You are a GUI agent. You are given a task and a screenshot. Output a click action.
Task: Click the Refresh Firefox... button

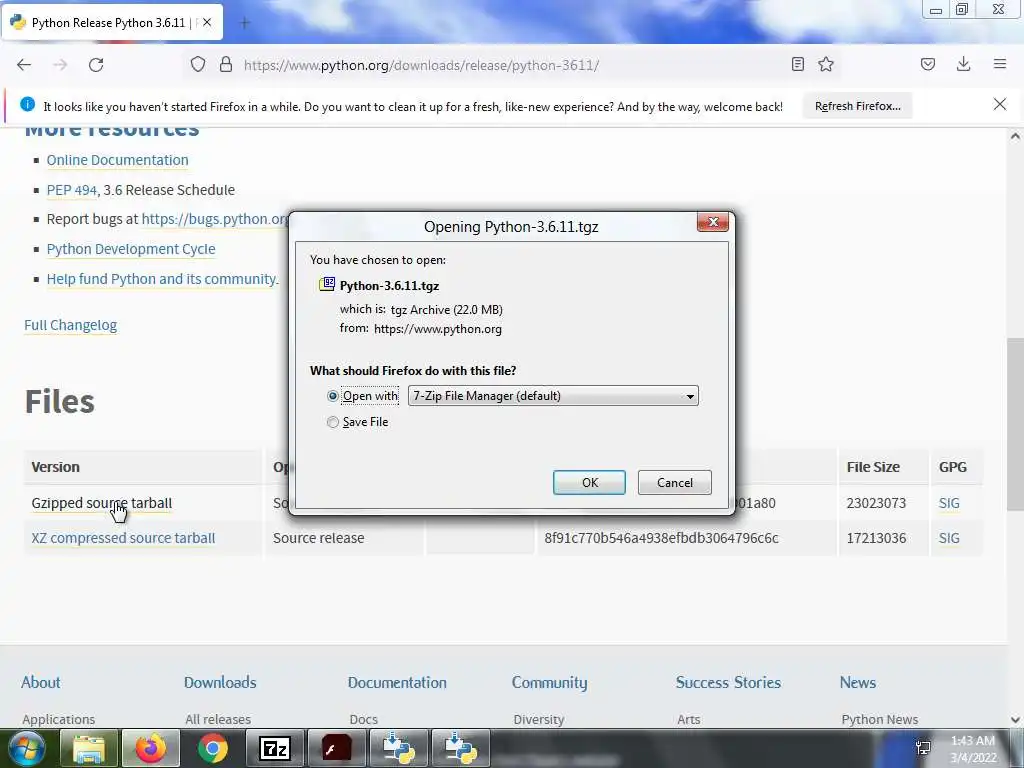[x=857, y=106]
